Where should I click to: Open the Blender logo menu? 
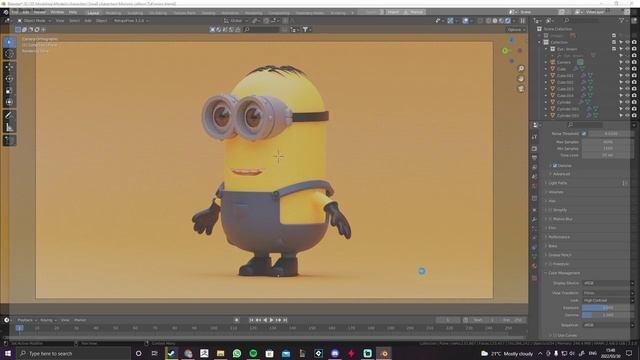pos(6,12)
